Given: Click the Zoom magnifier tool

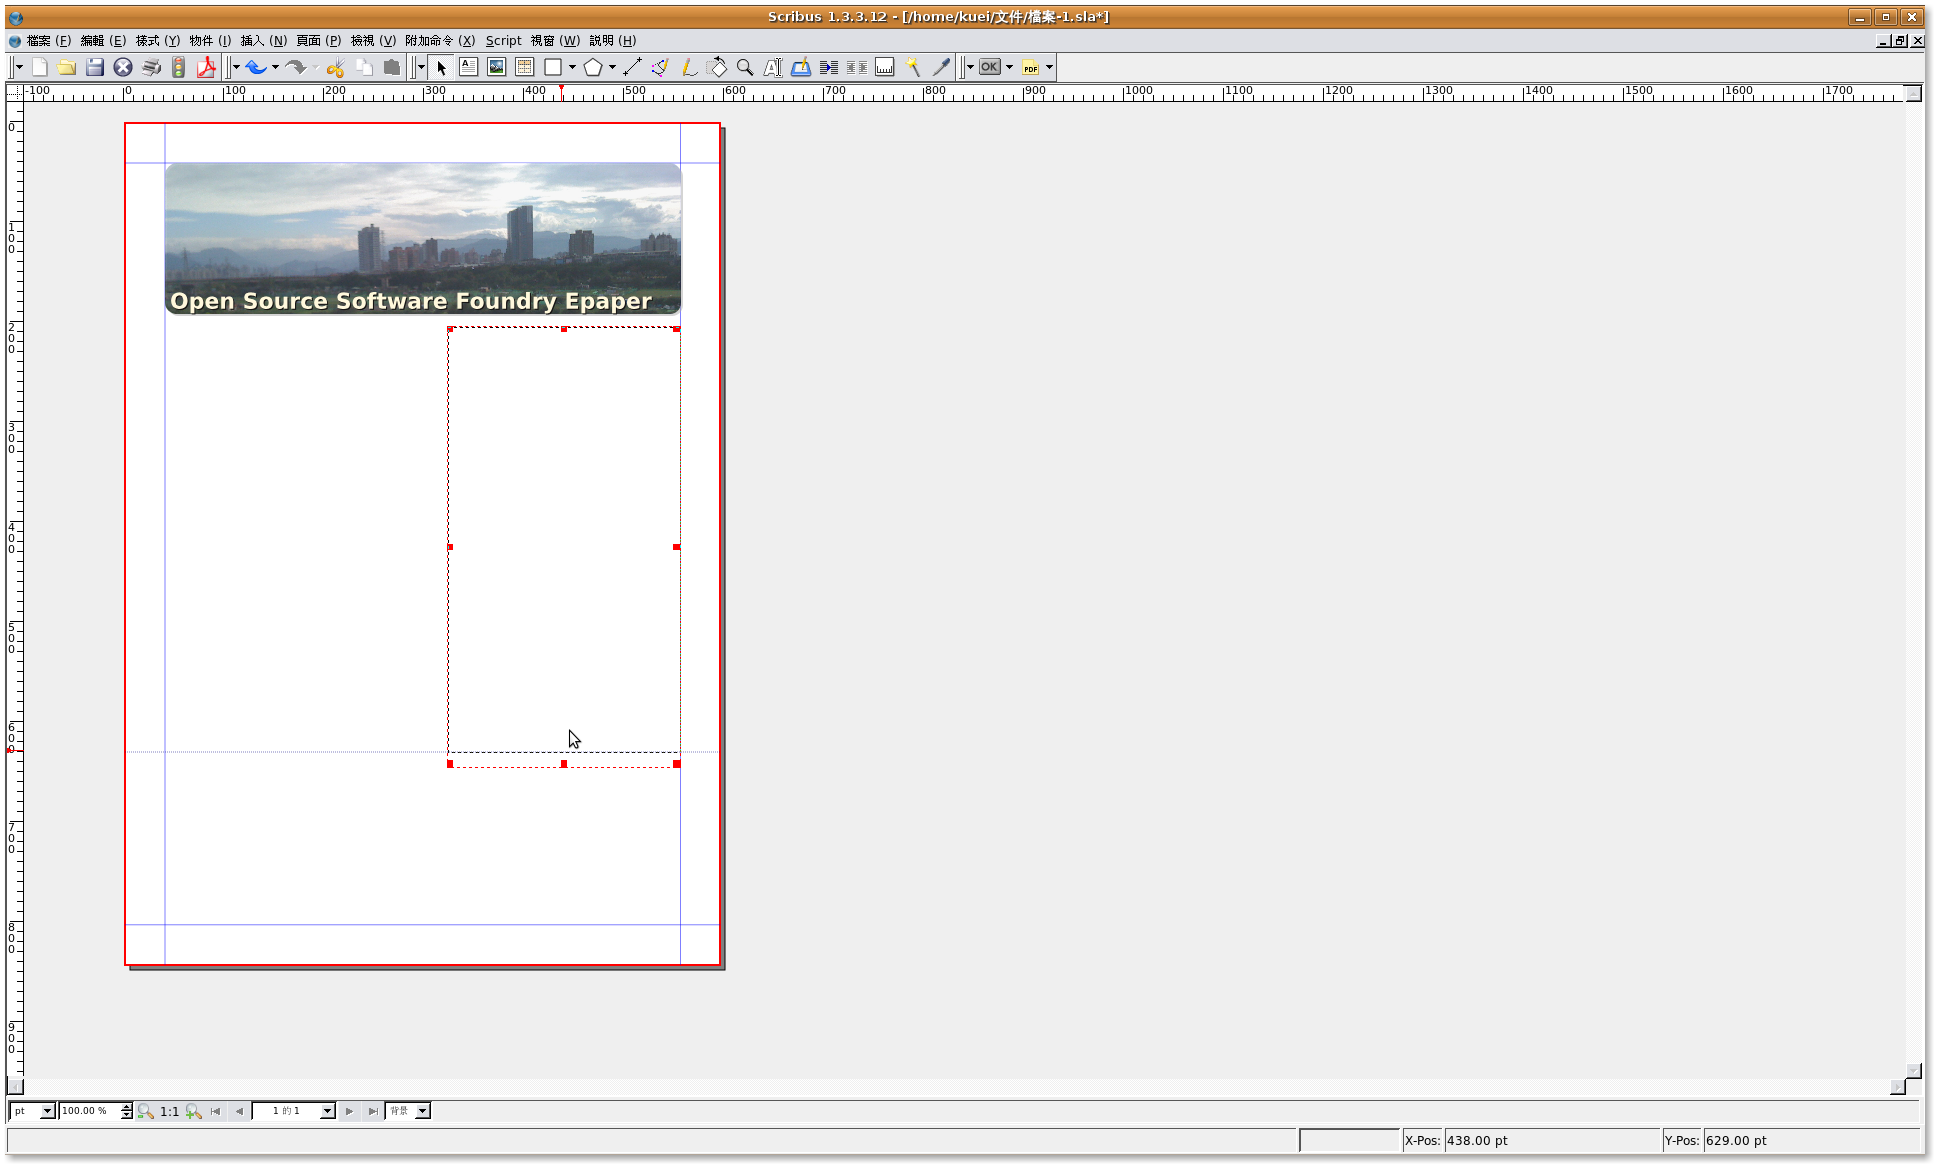Looking at the screenshot, I should tap(745, 67).
